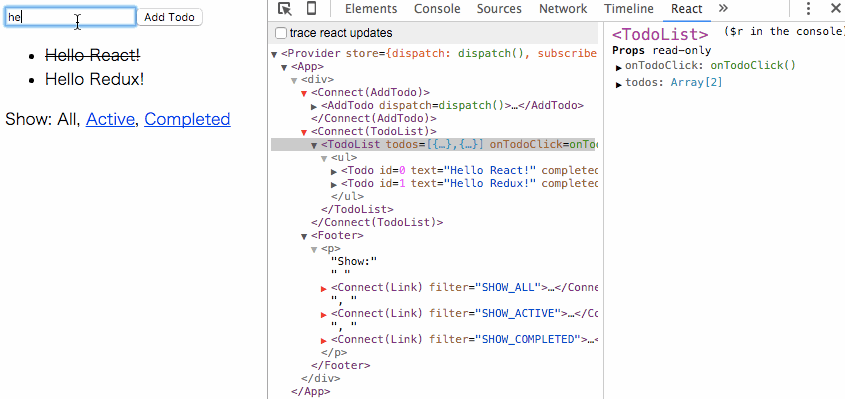Image resolution: width=845 pixels, height=399 pixels.
Task: Select the inspect element cursor icon
Action: point(285,9)
